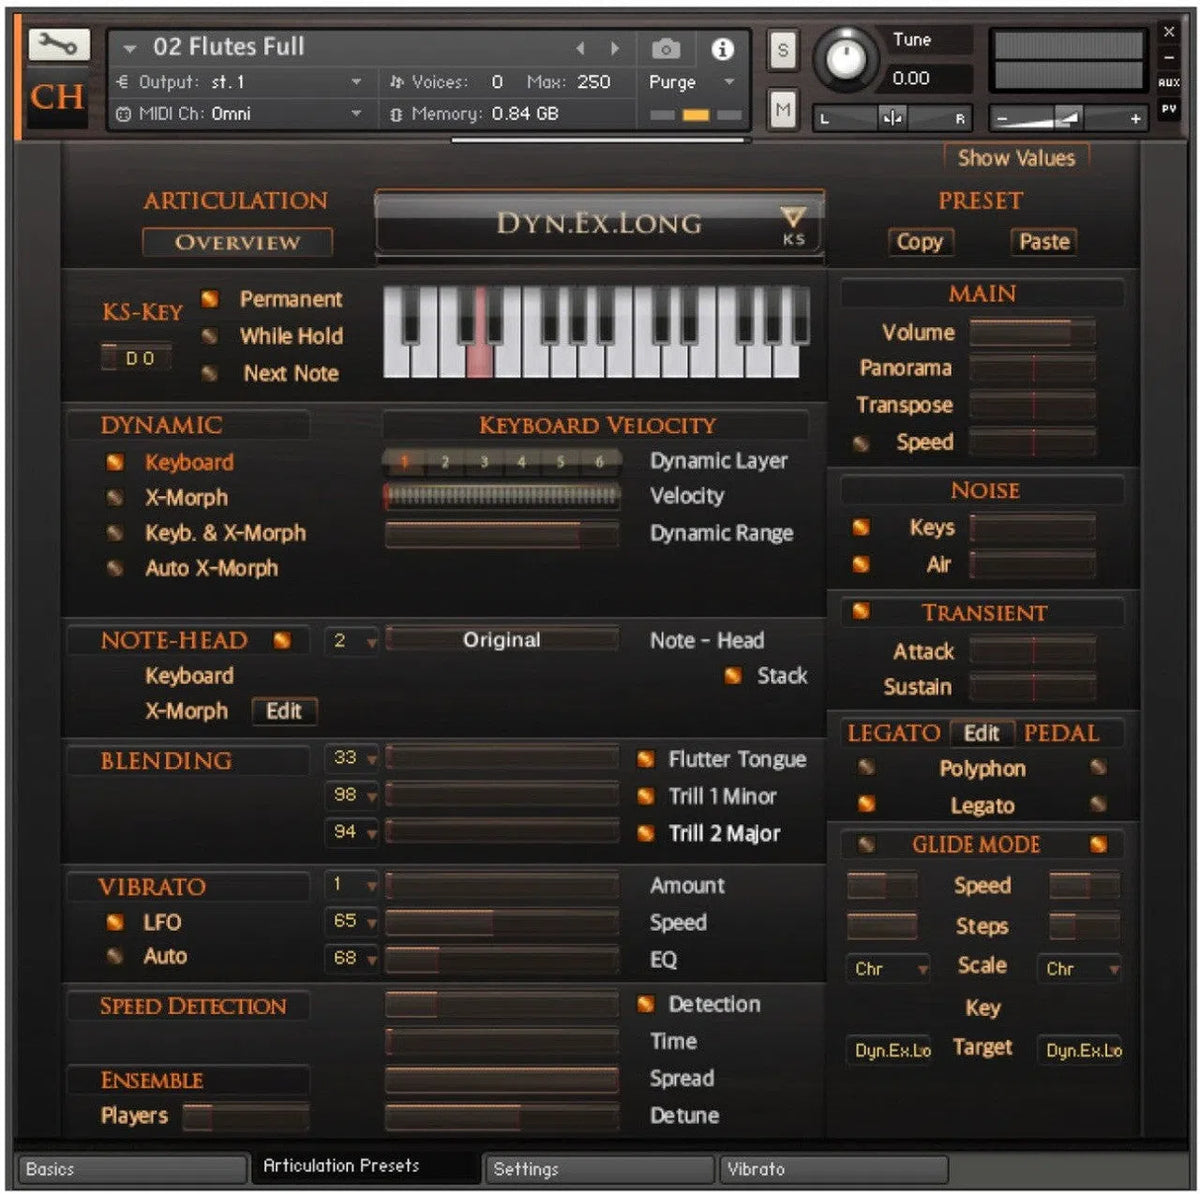This screenshot has height=1194, width=1200.
Task: Select X-Morph dynamic mode
Action: point(116,497)
